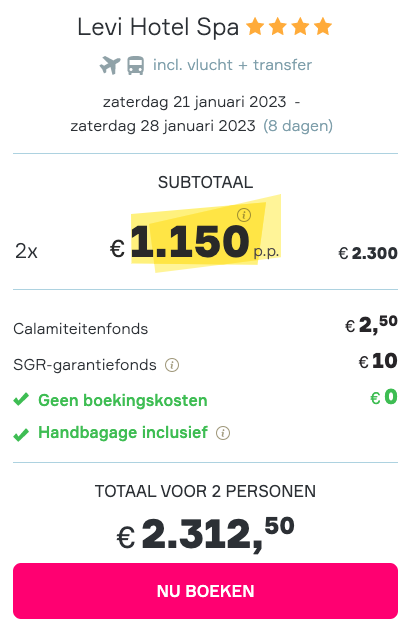This screenshot has height=633, width=407.
Task: Click the hotel star rating
Action: (289, 27)
